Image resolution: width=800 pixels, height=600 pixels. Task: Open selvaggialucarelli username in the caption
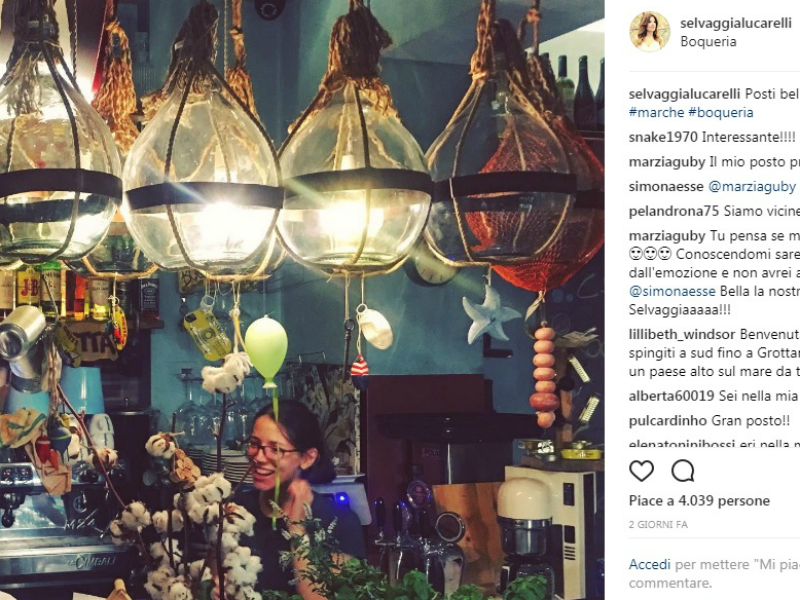[684, 94]
